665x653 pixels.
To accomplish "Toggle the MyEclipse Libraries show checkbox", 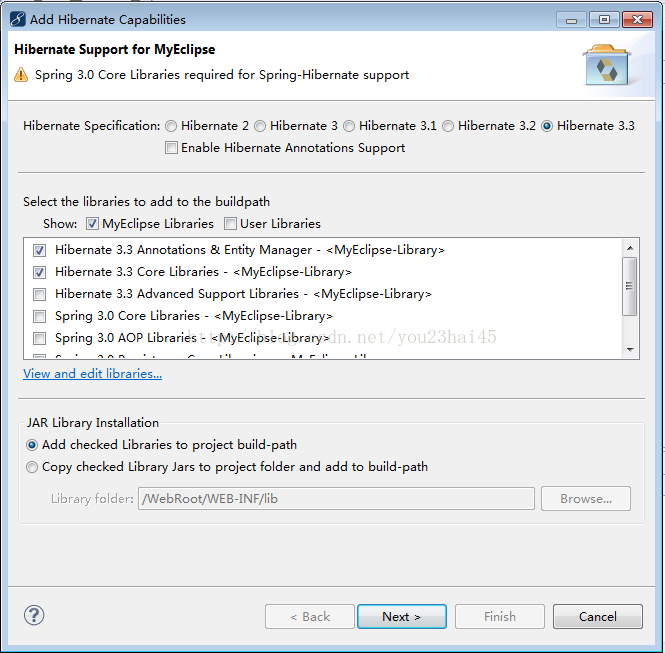I will coord(92,223).
